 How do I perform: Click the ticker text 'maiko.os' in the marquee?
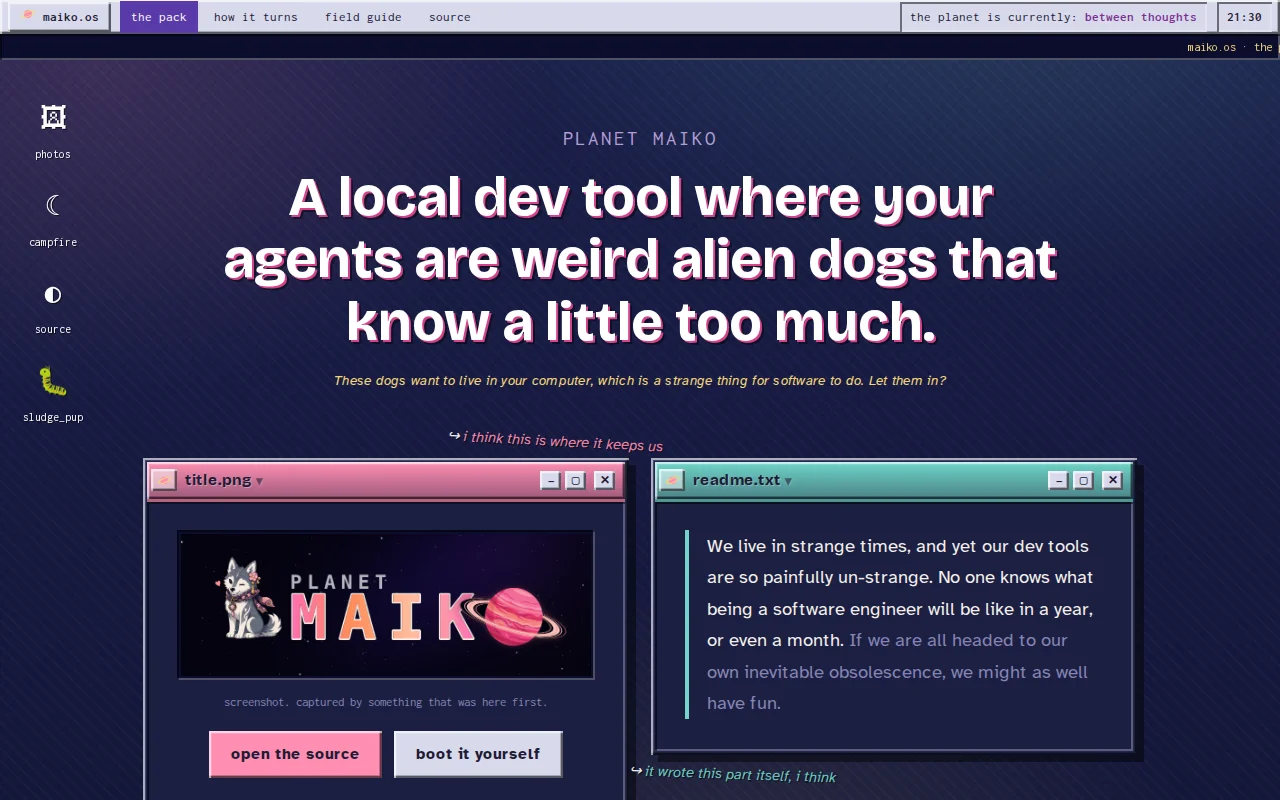click(x=1211, y=47)
